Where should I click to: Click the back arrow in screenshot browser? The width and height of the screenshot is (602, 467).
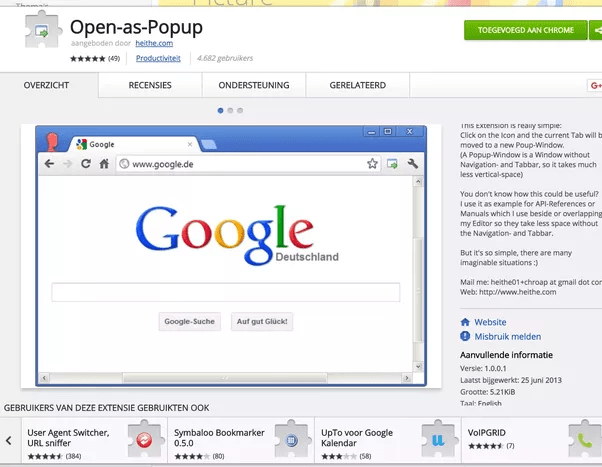pyautogui.click(x=49, y=164)
